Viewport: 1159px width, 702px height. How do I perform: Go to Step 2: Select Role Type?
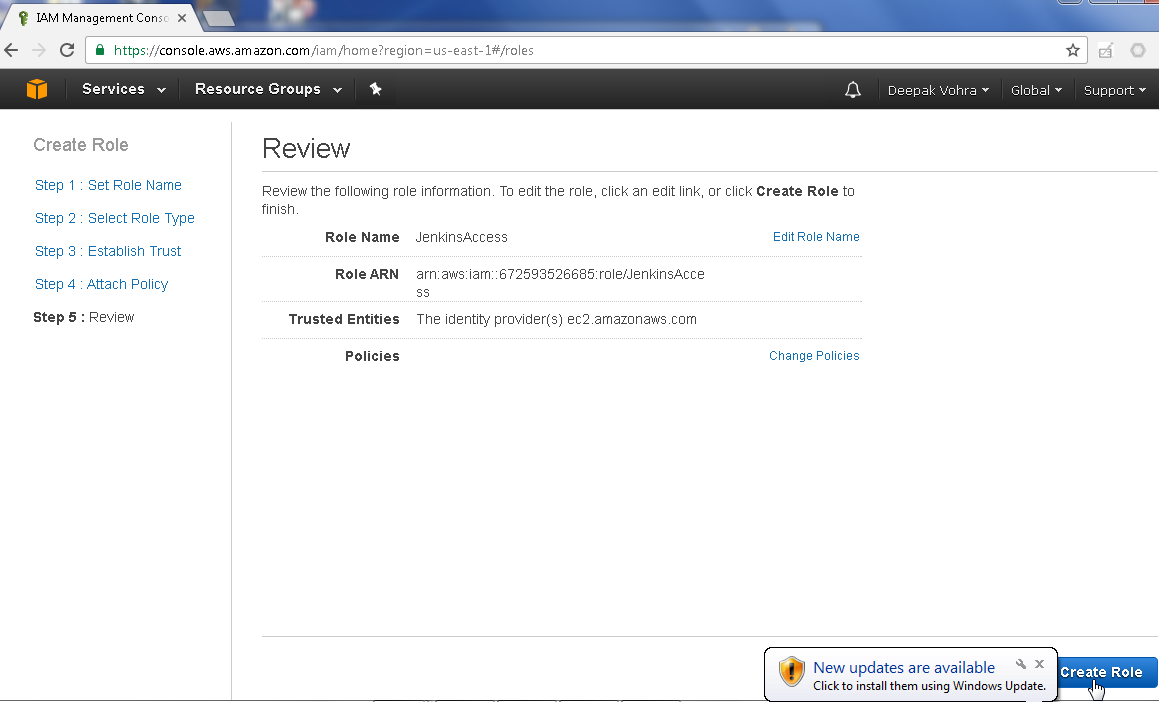tap(115, 219)
